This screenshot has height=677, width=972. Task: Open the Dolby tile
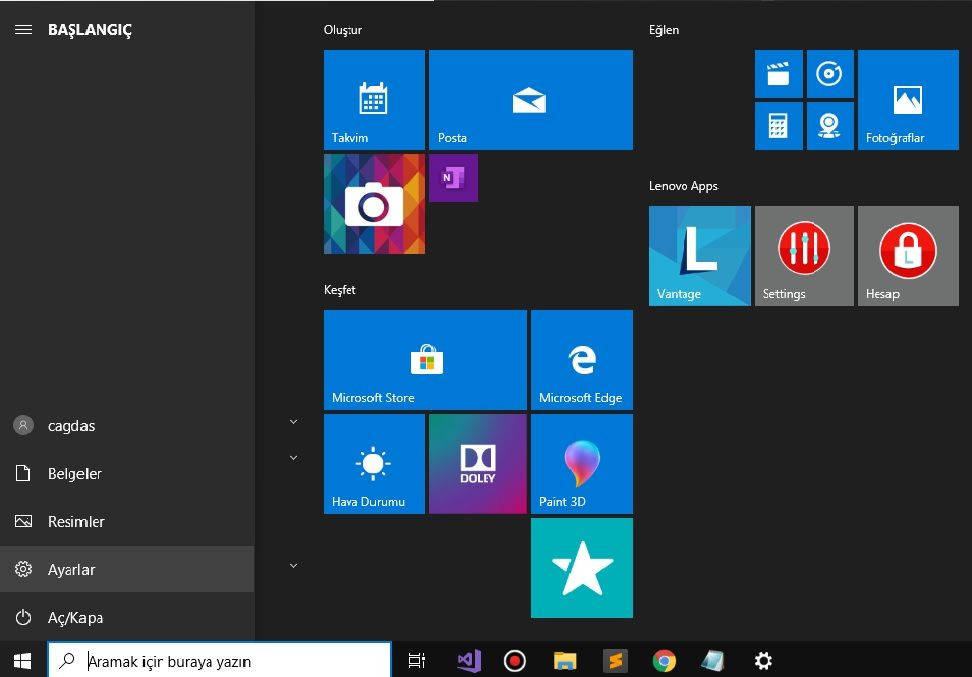click(478, 464)
